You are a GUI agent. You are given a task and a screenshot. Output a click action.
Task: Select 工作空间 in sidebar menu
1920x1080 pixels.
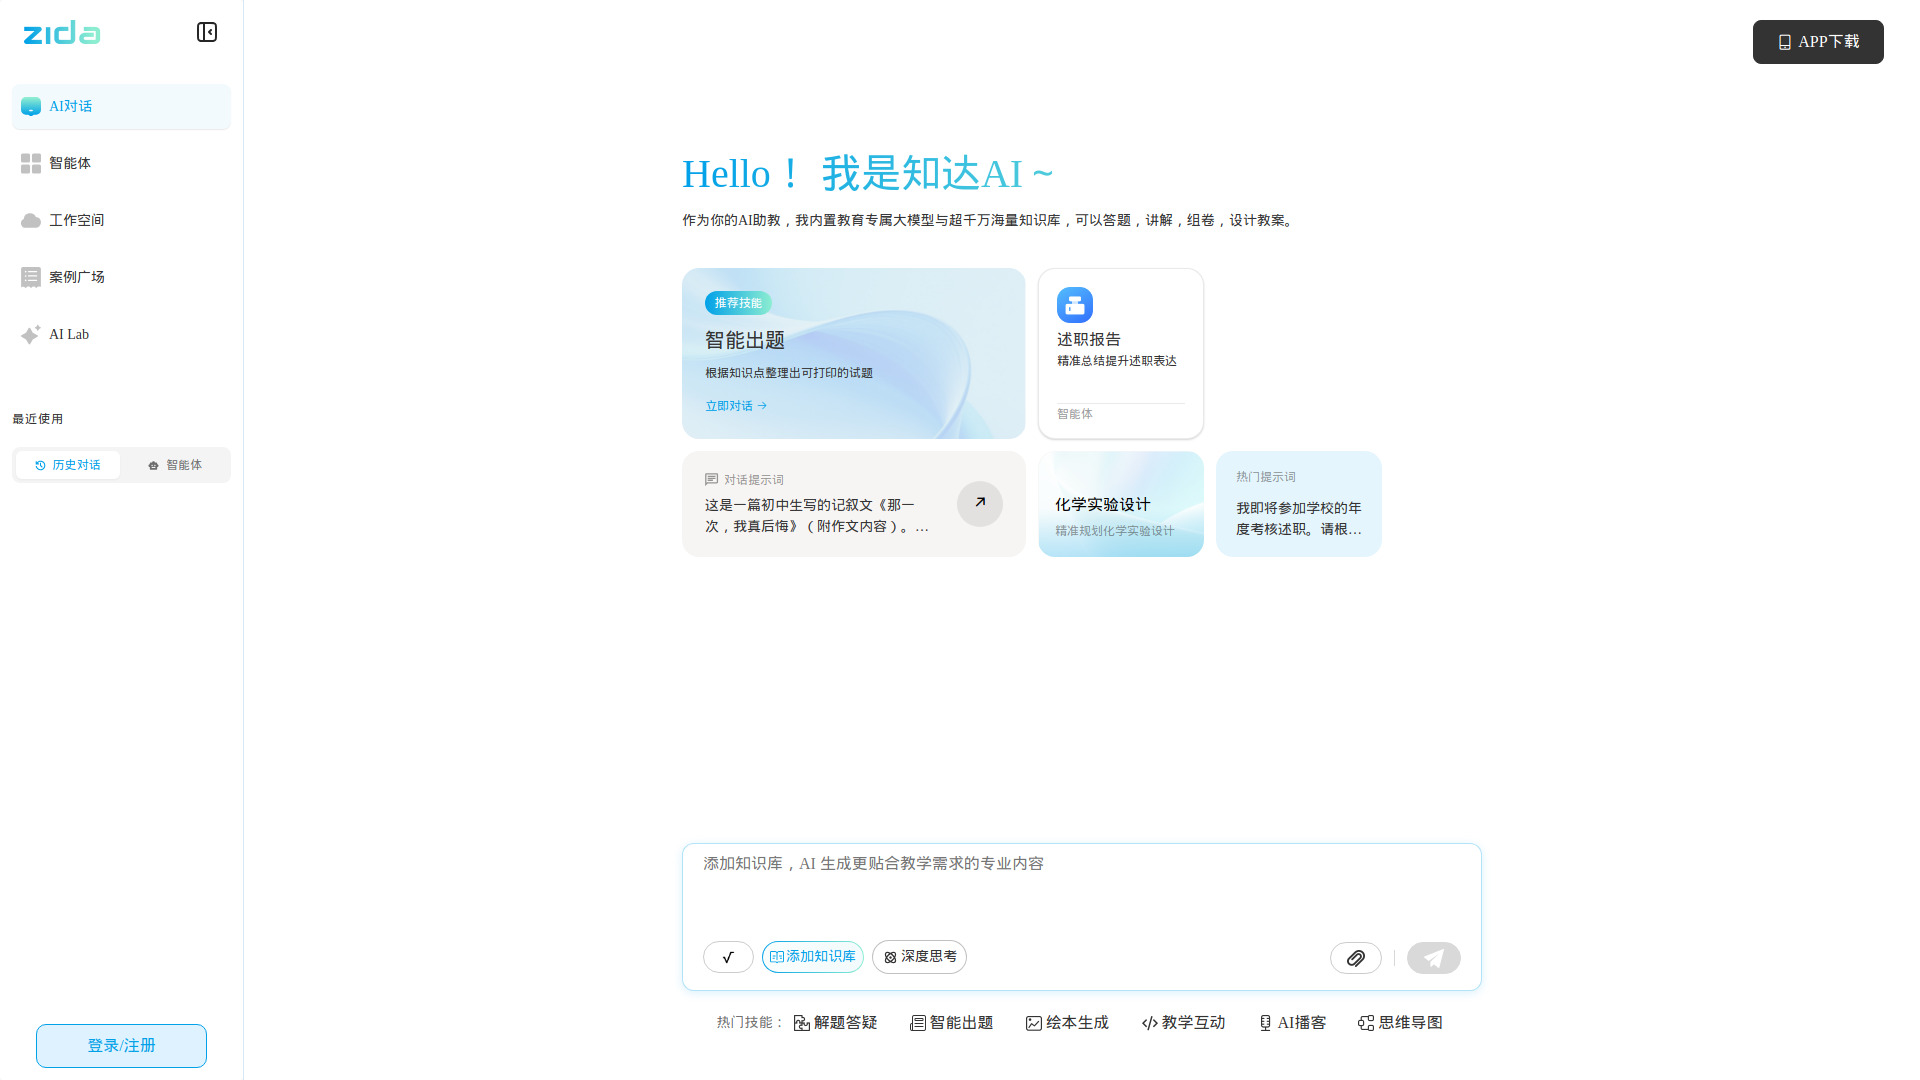[x=121, y=220]
